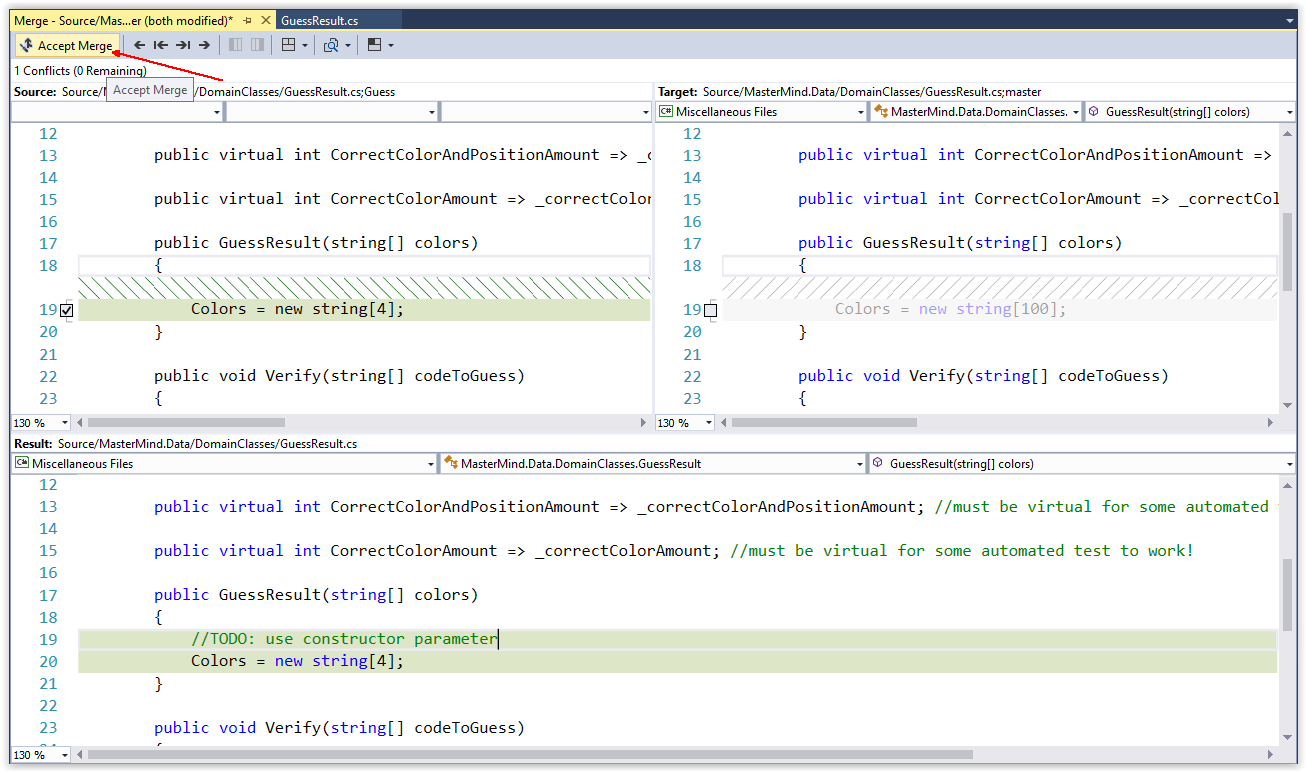Open source pane 130 % zoom dropdown

click(41, 423)
